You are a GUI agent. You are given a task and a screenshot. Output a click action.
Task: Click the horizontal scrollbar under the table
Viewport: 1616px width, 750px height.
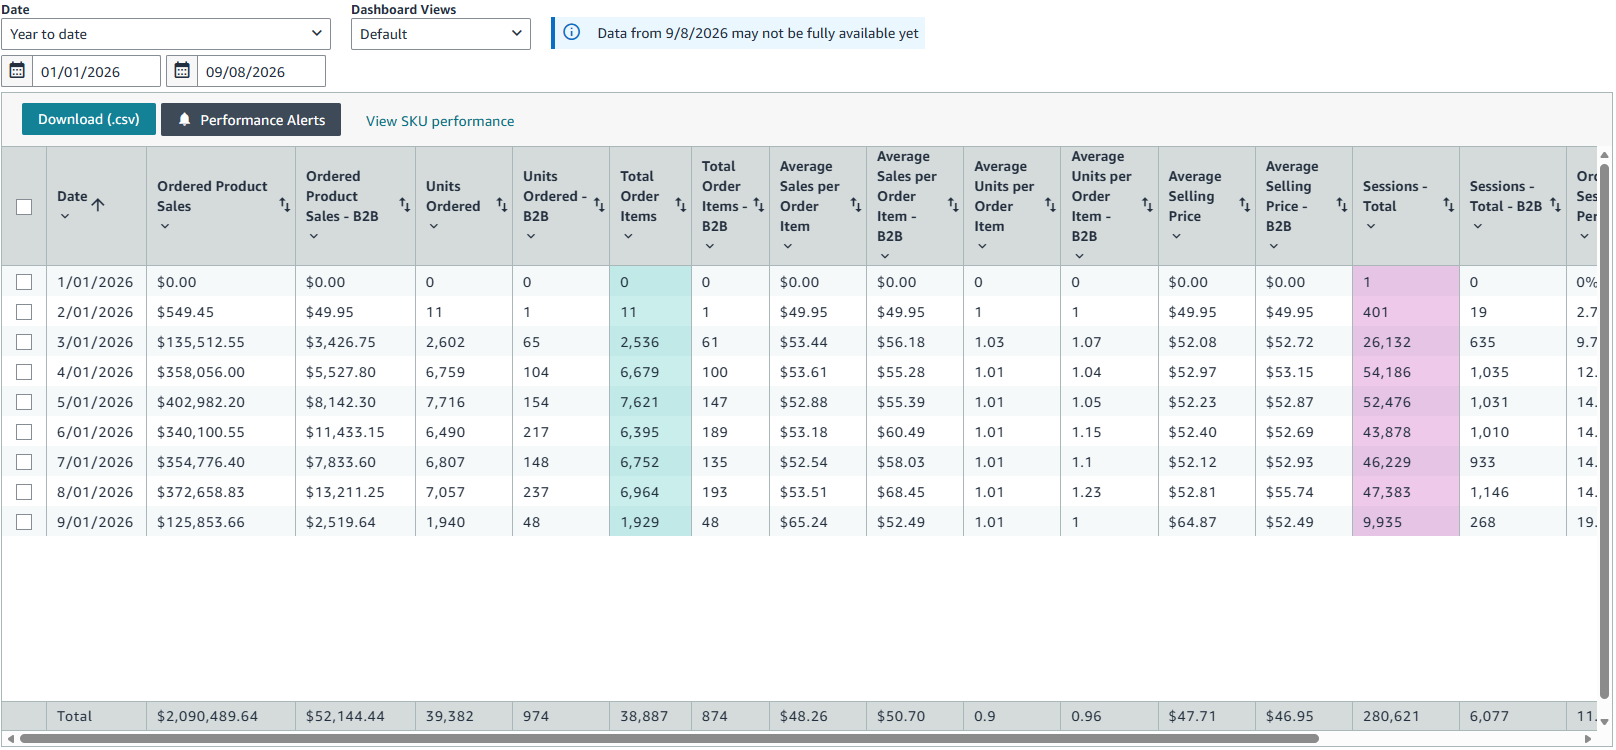(x=669, y=739)
